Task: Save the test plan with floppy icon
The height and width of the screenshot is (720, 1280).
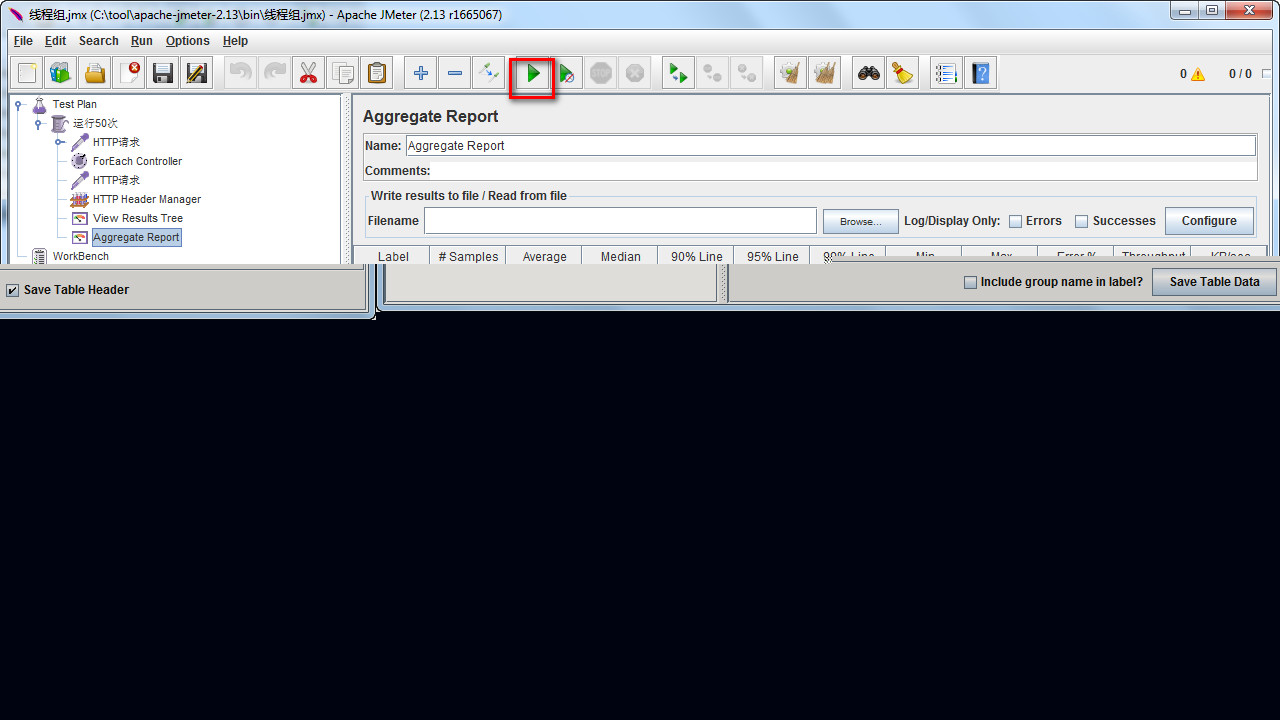Action: (163, 73)
